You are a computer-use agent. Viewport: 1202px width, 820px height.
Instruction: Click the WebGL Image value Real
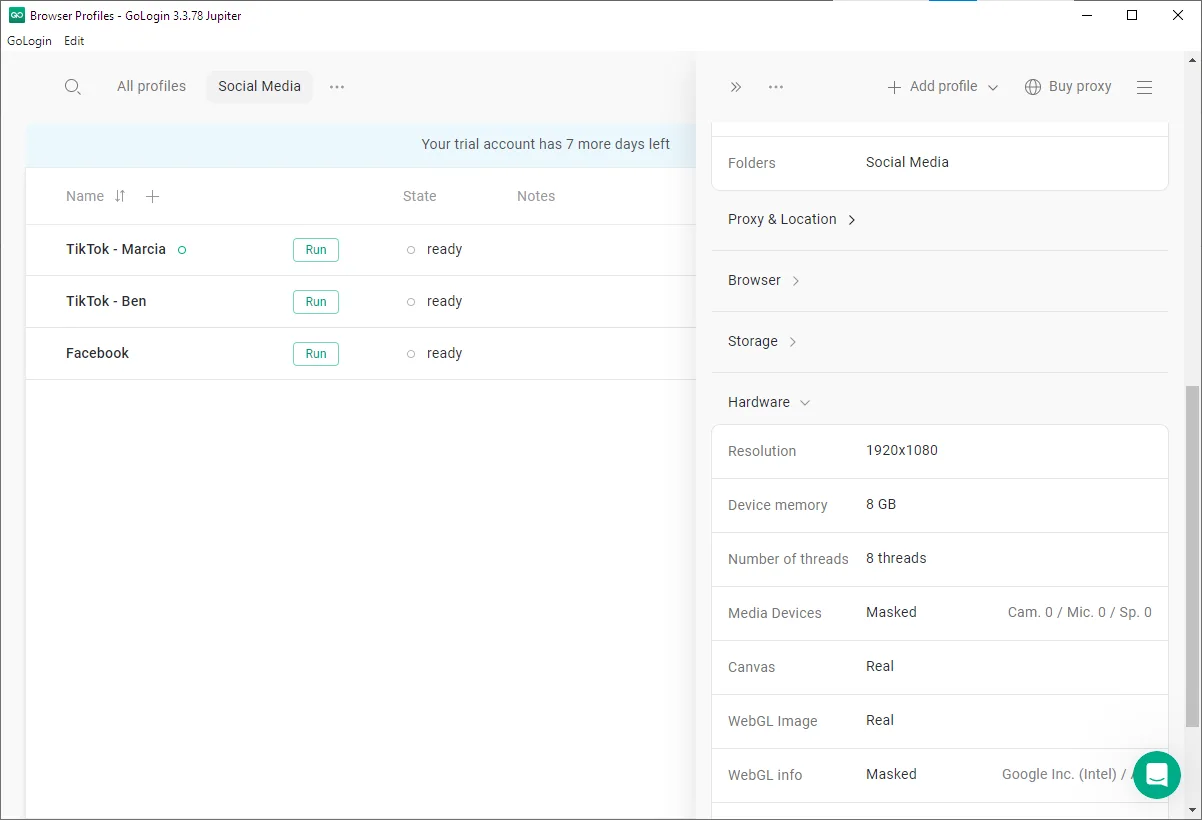point(880,721)
